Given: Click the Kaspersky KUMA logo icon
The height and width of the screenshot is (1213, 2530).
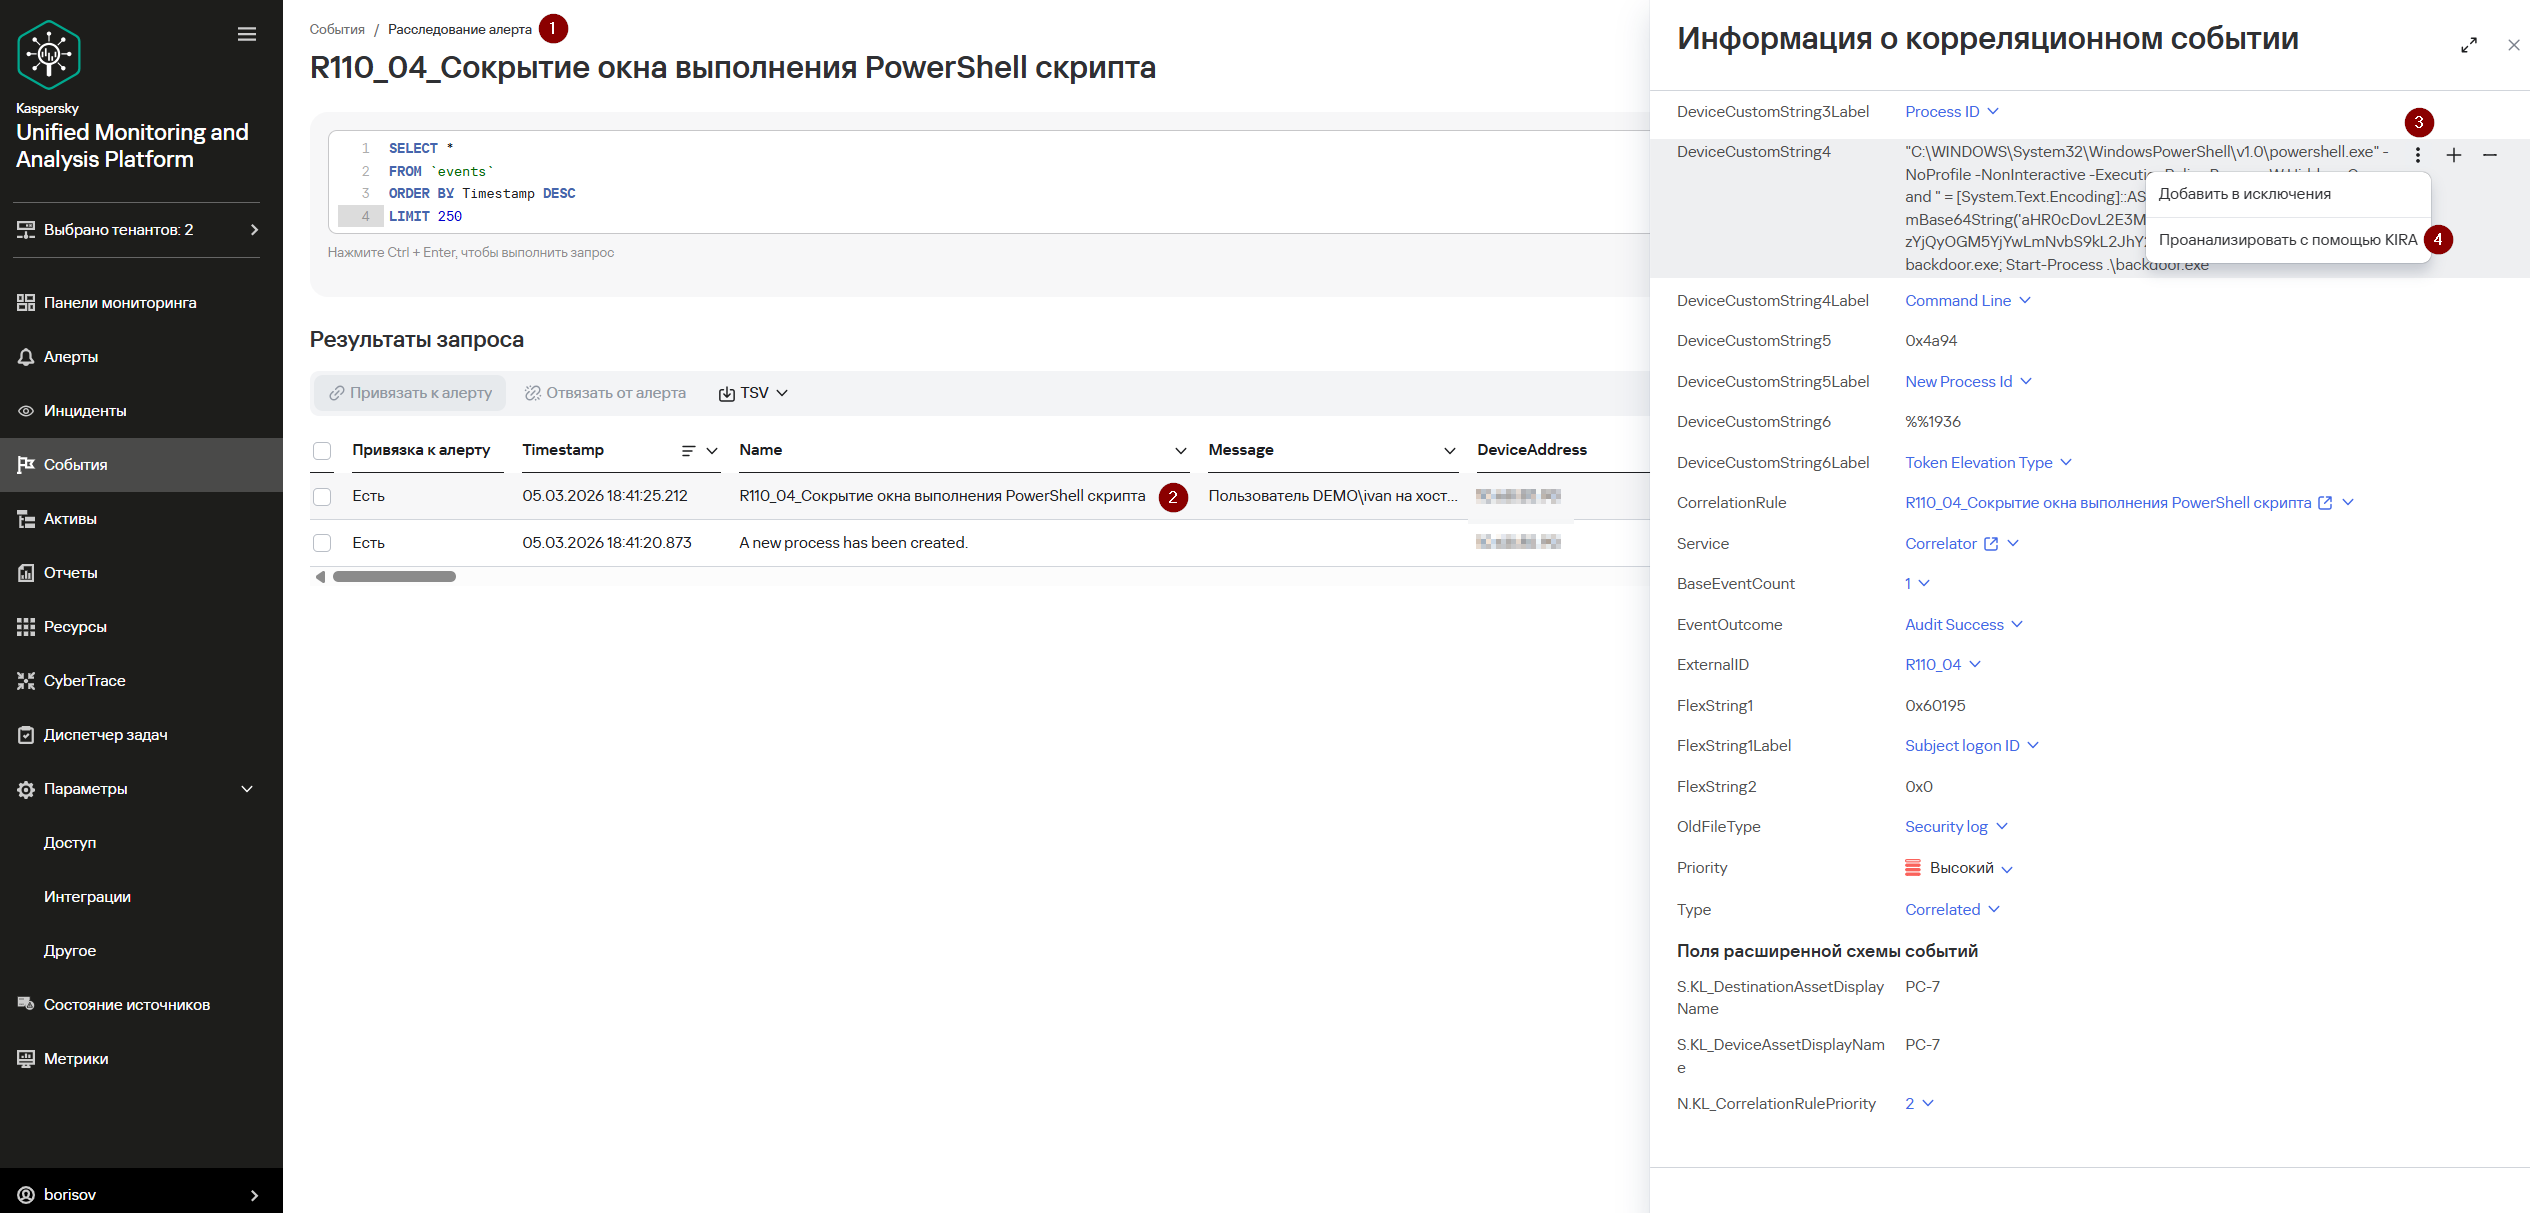Looking at the screenshot, I should point(48,54).
